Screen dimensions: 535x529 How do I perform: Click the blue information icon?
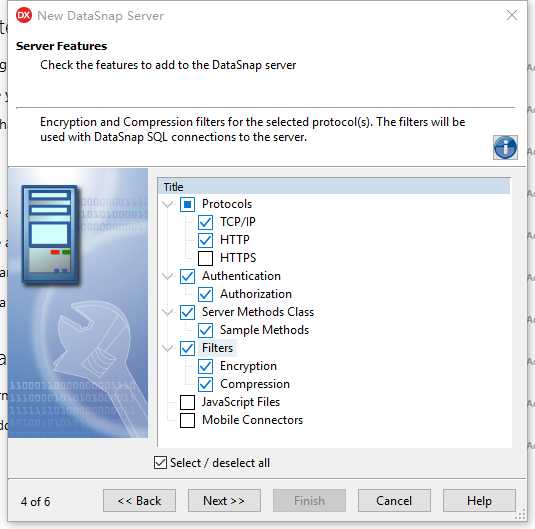click(x=505, y=147)
